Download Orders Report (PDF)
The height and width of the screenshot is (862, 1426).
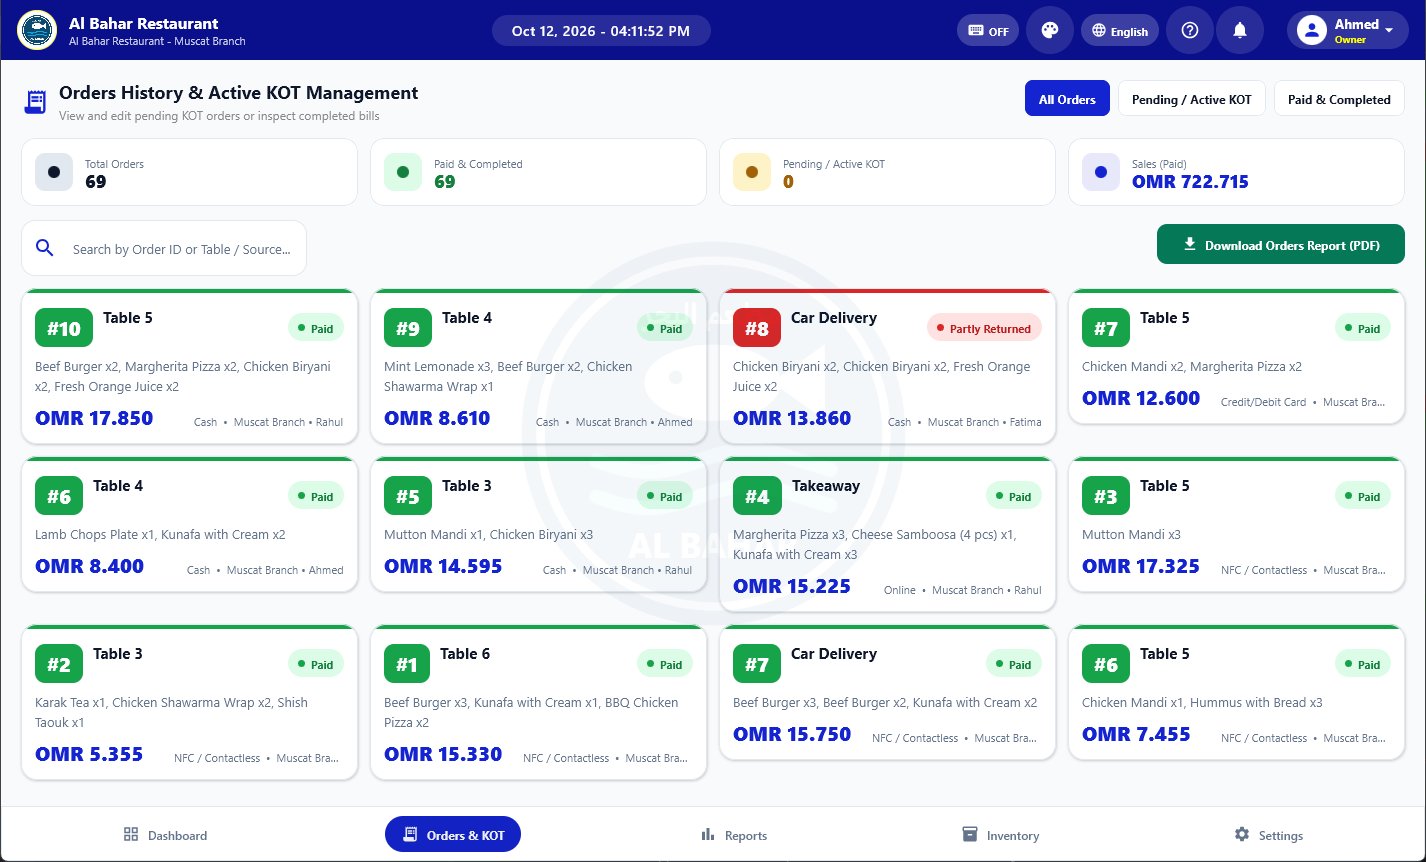click(x=1280, y=245)
